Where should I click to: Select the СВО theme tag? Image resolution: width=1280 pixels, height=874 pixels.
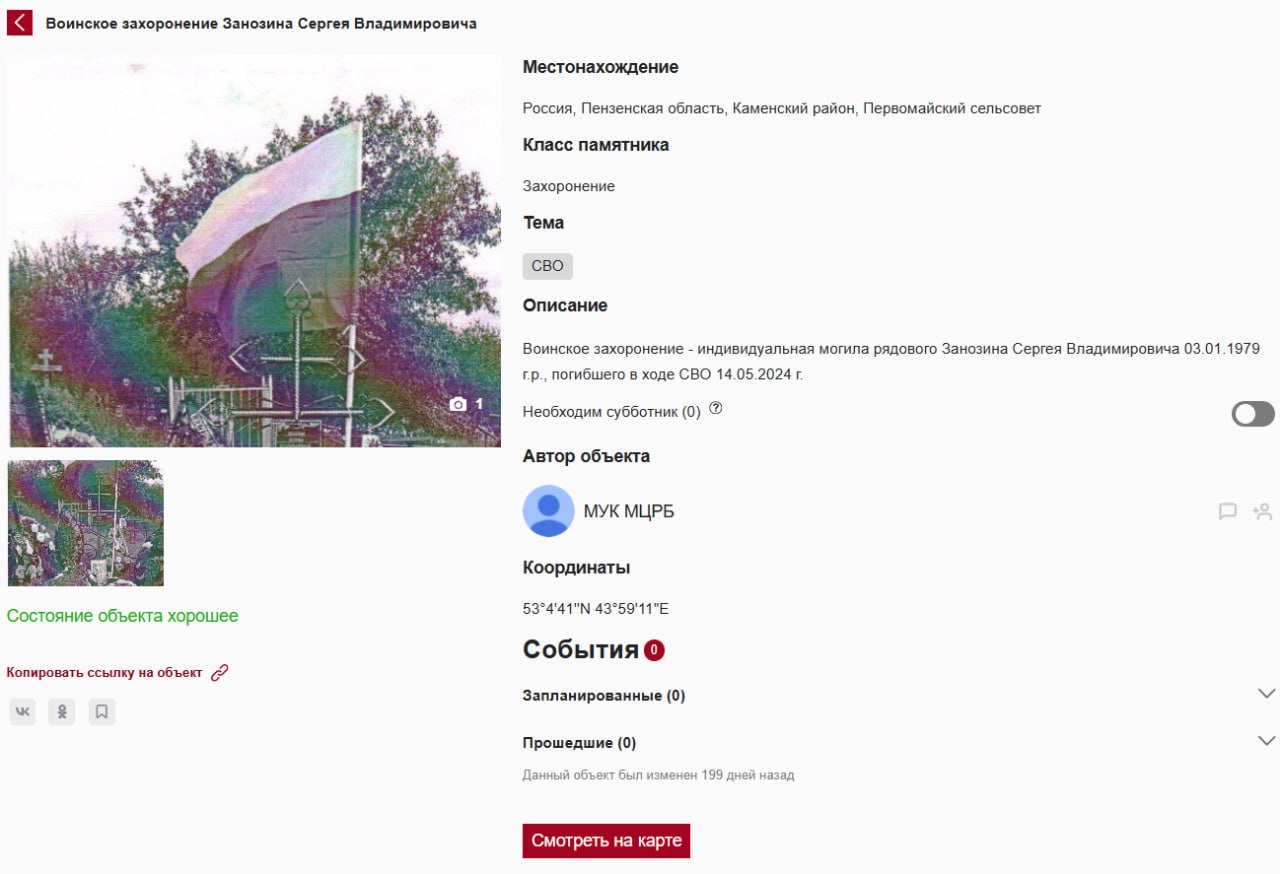547,266
